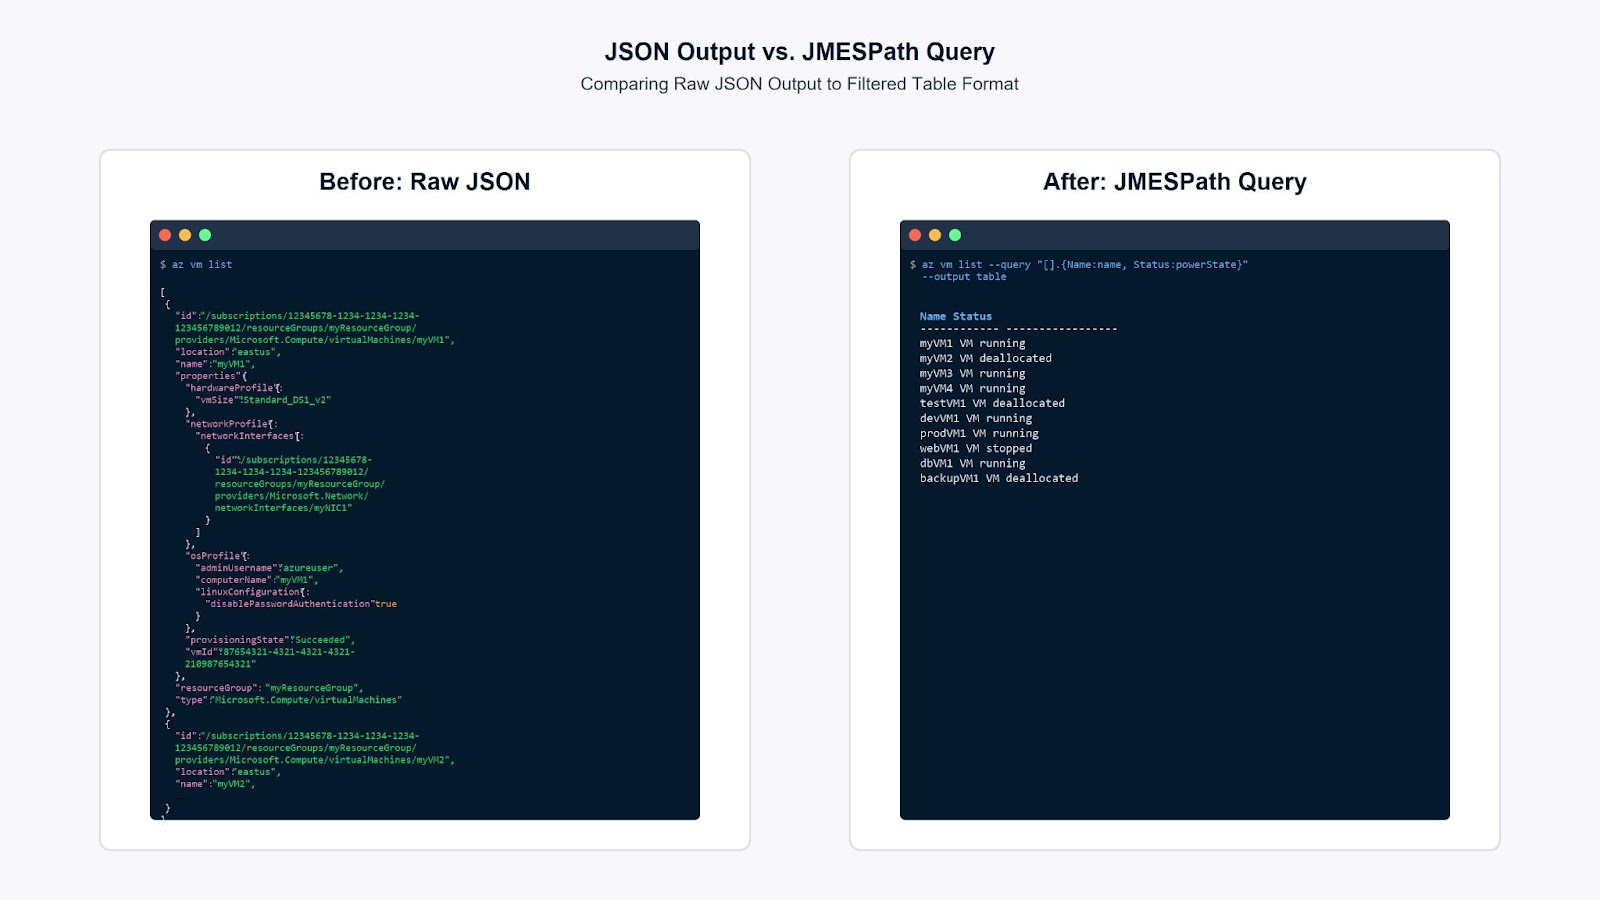Click the Status column header in the table
The image size is (1600, 900).
tap(972, 315)
